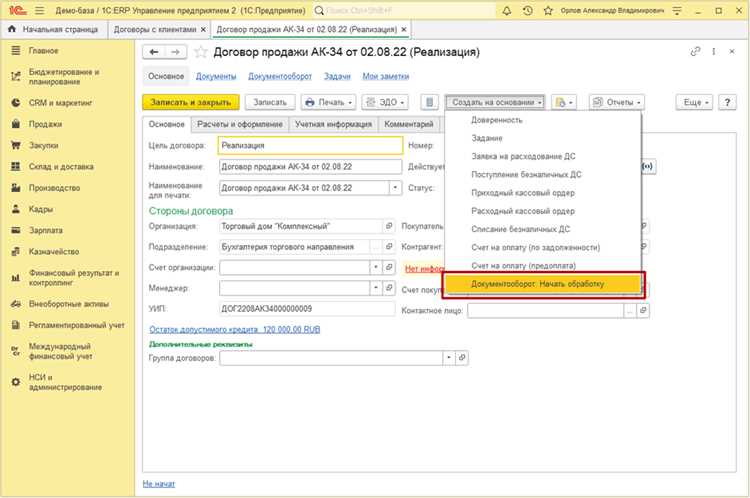Expand the ЭДО dropdown
This screenshot has height=498, width=750.
pos(385,102)
